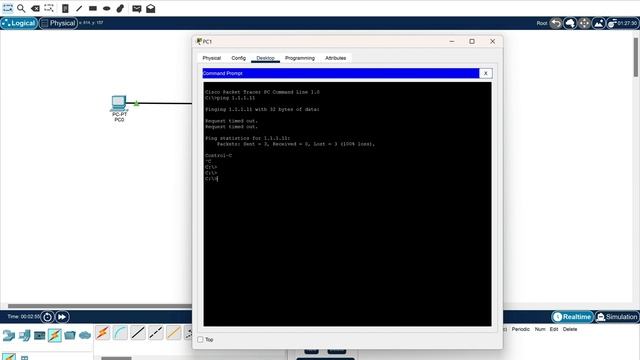
Task: Activate the Inspect magnifier tool
Action: pyautogui.click(x=21, y=8)
